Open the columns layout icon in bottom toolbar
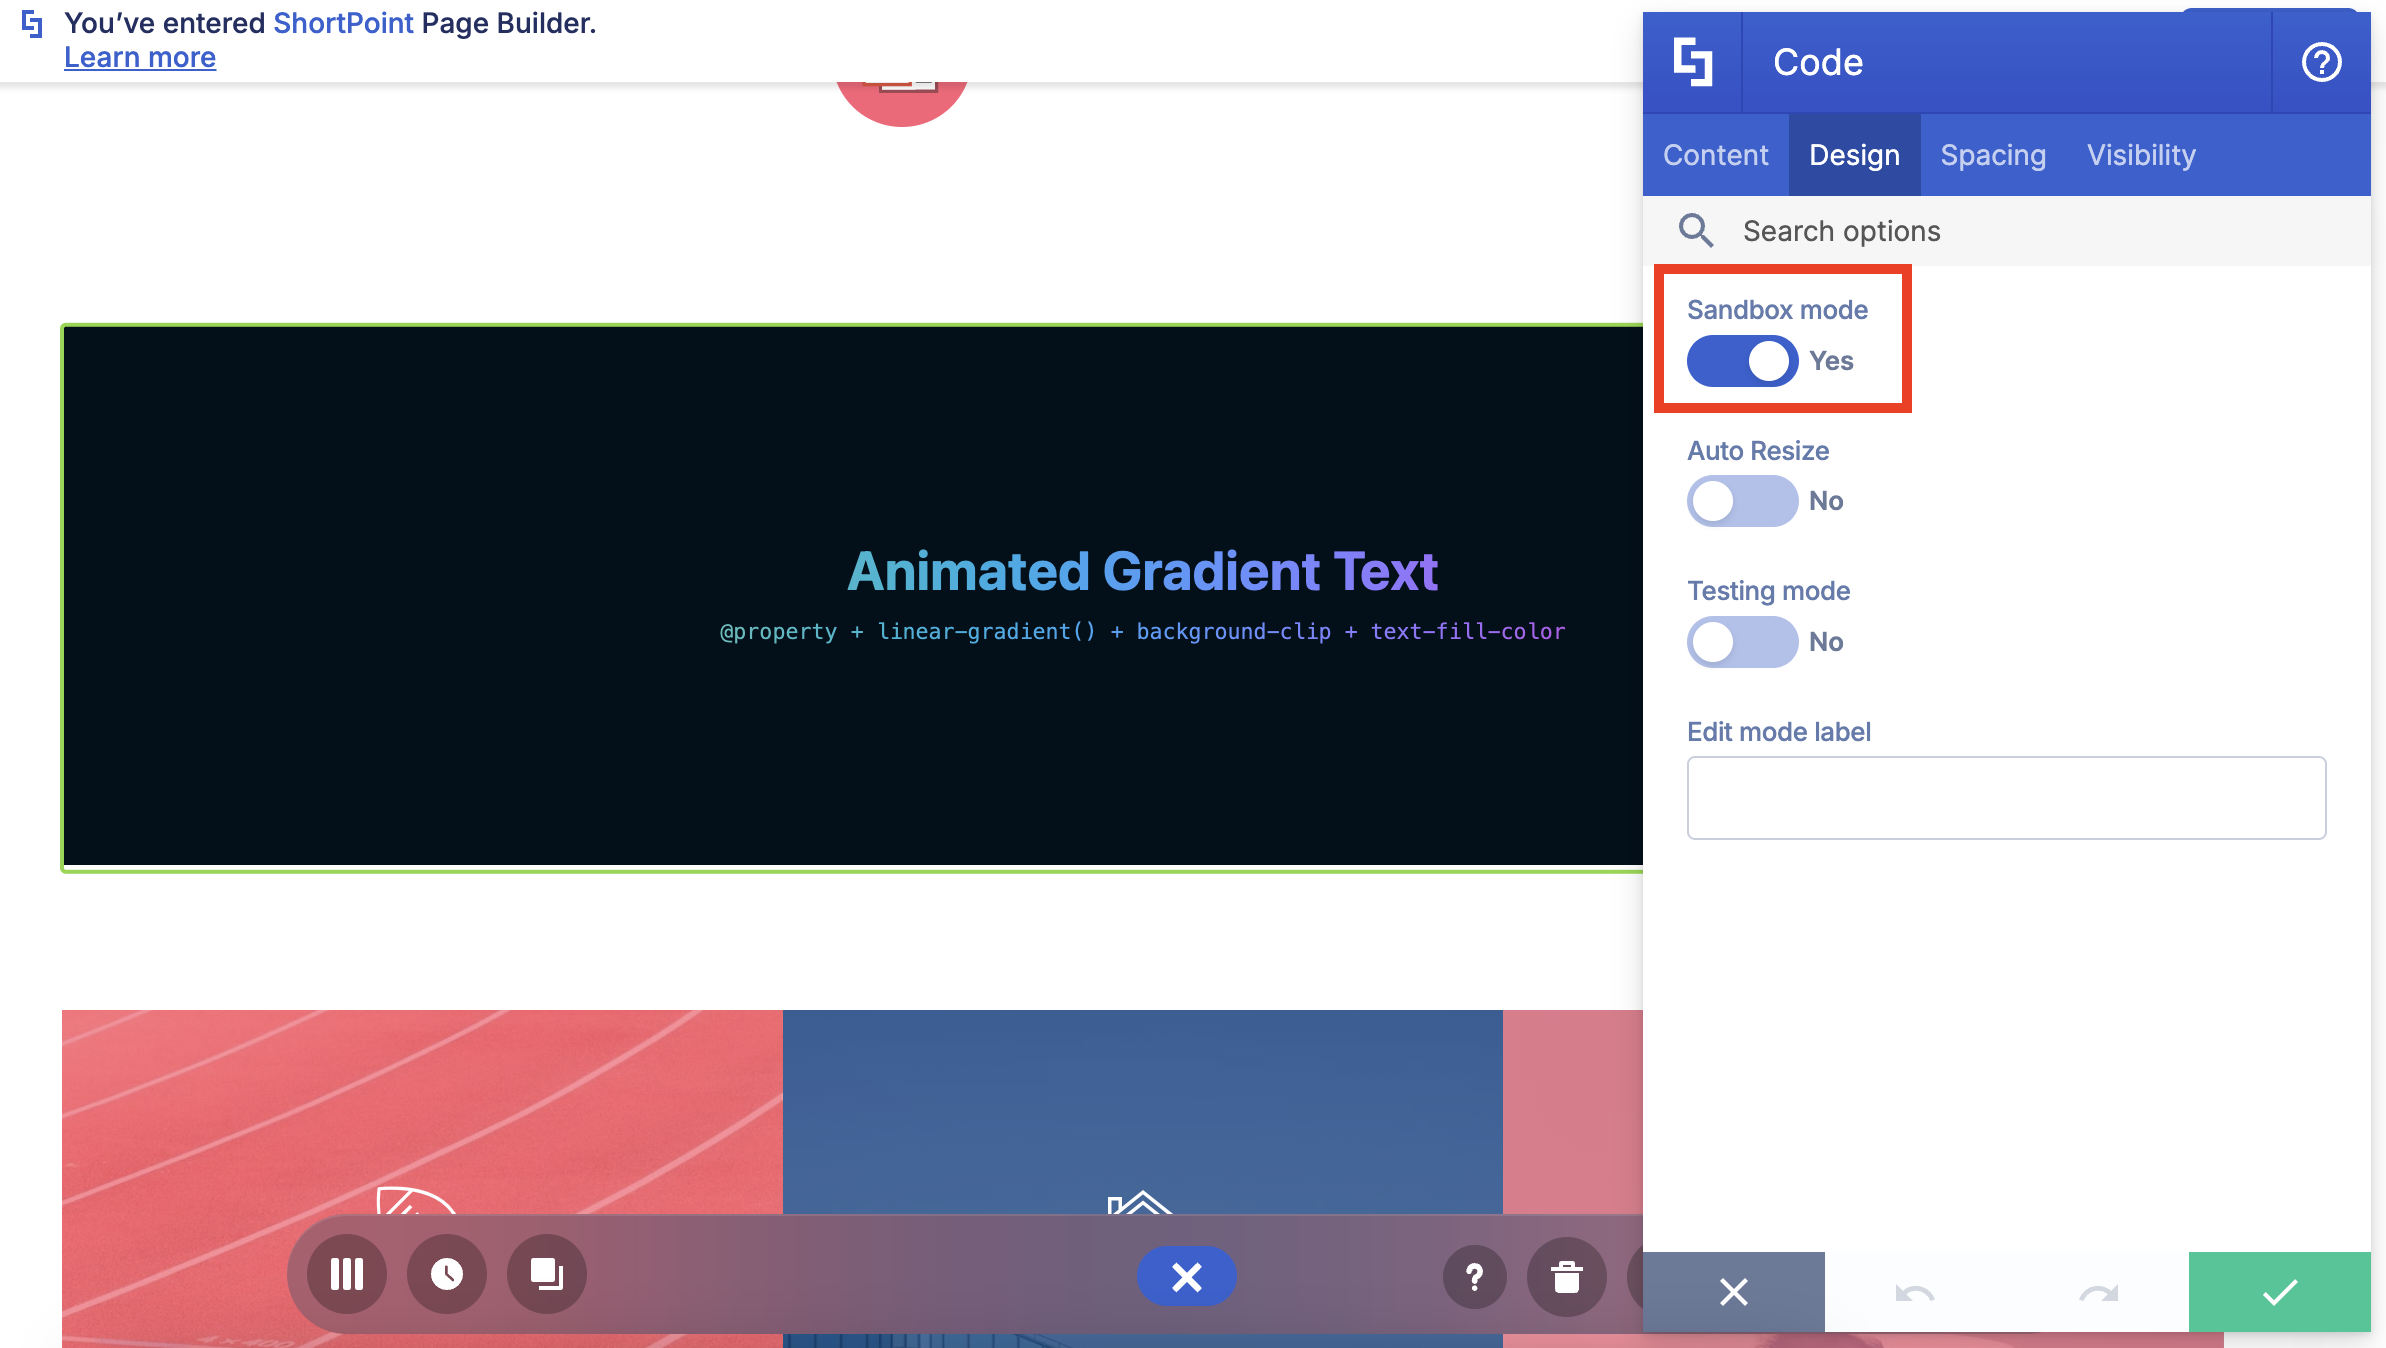 point(347,1275)
